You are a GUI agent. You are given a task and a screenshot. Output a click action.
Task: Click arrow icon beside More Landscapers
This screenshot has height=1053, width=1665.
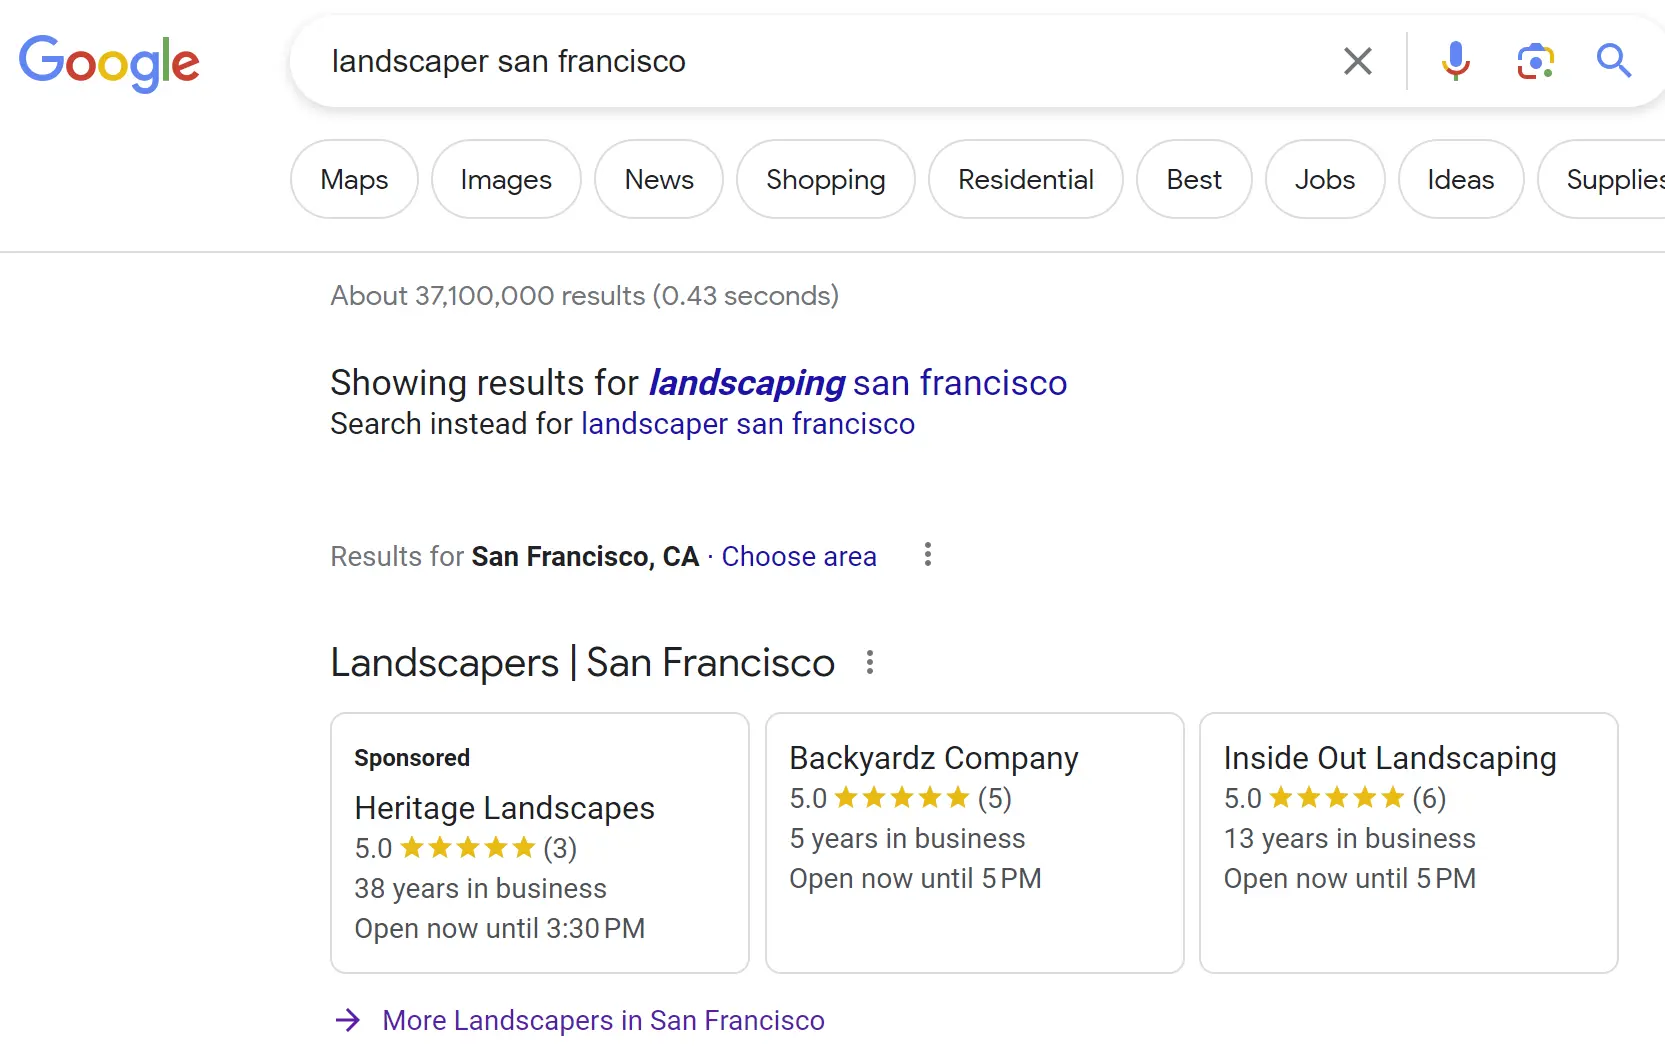[x=348, y=1020]
